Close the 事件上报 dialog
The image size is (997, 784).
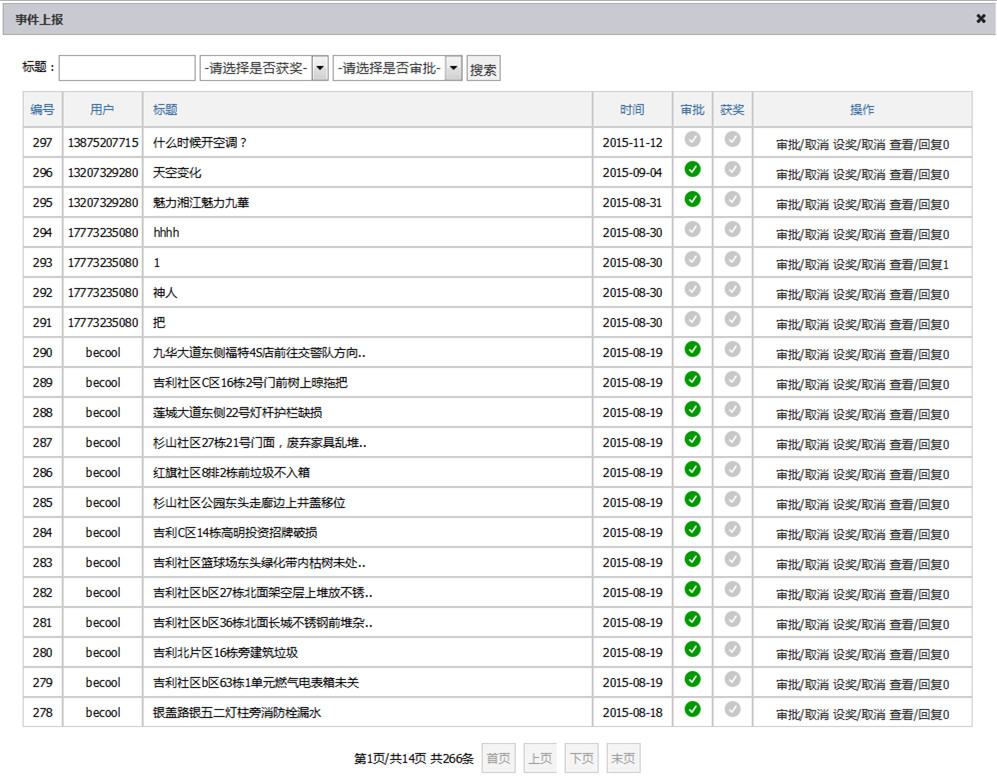(x=981, y=18)
